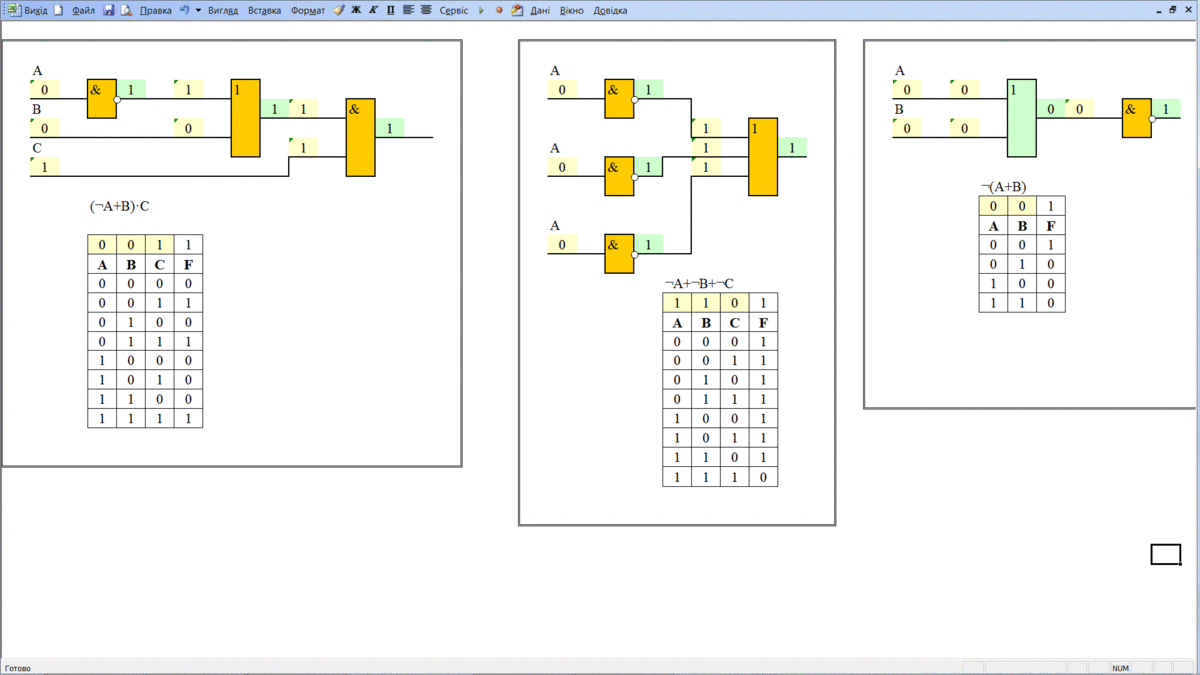Click the NUM indicator in status bar
This screenshot has height=675, width=1200.
click(x=1120, y=668)
